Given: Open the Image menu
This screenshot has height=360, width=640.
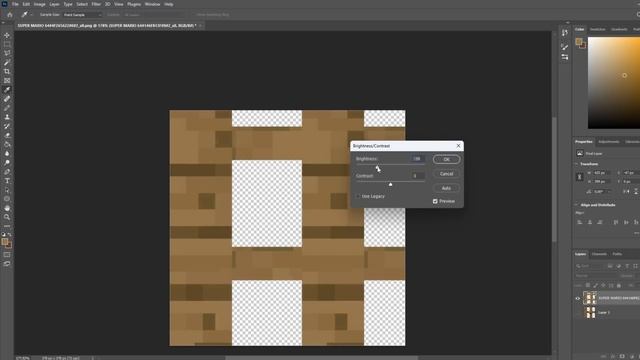Looking at the screenshot, I should tap(39, 4).
